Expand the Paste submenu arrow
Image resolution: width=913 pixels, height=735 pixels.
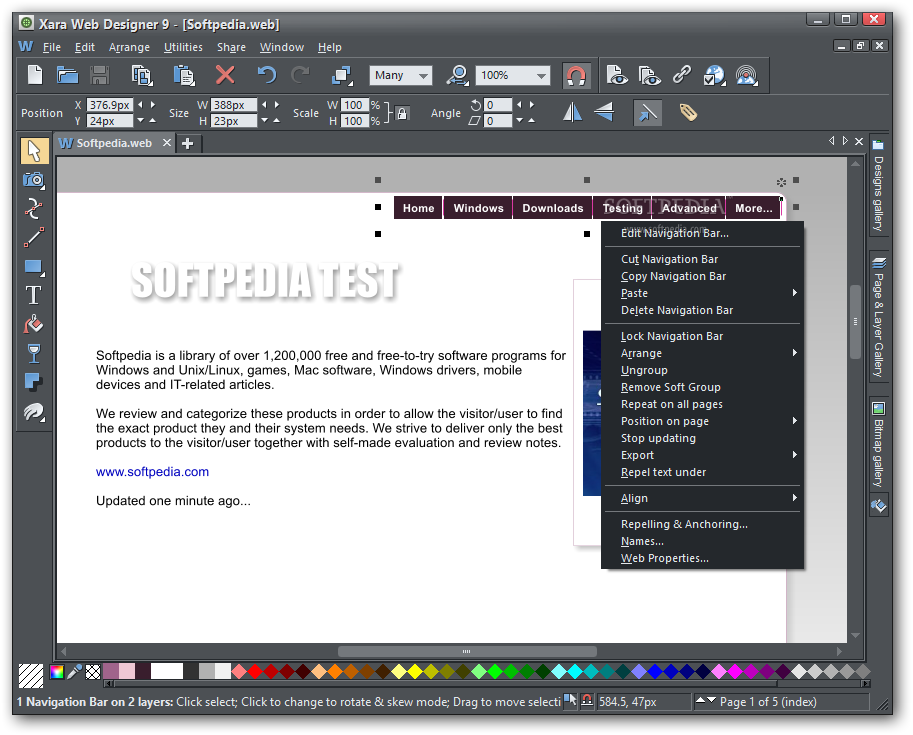(x=794, y=293)
